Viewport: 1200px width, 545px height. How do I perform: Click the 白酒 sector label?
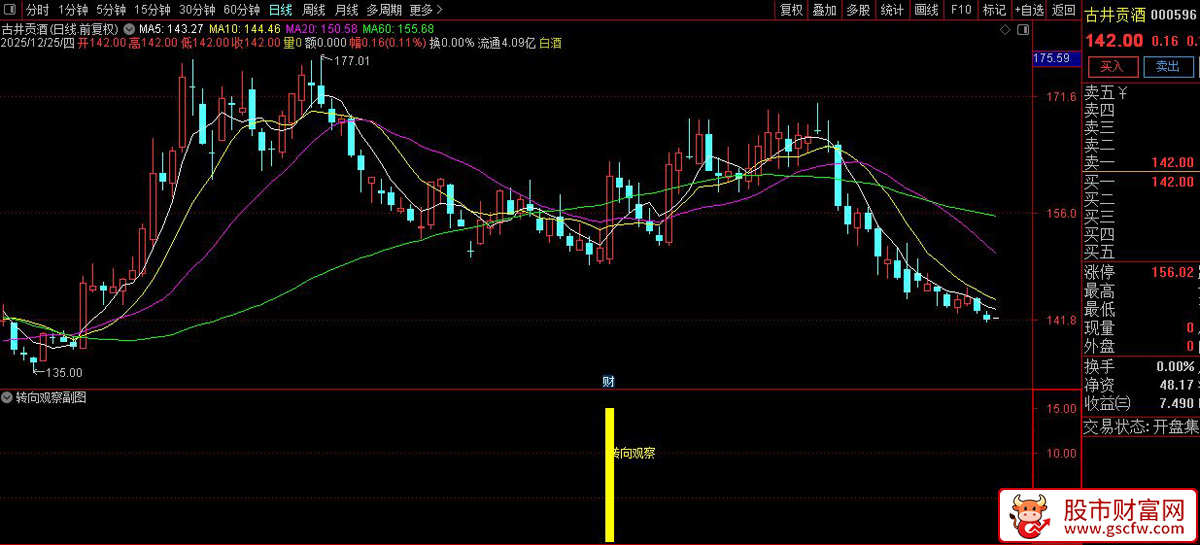pos(553,43)
